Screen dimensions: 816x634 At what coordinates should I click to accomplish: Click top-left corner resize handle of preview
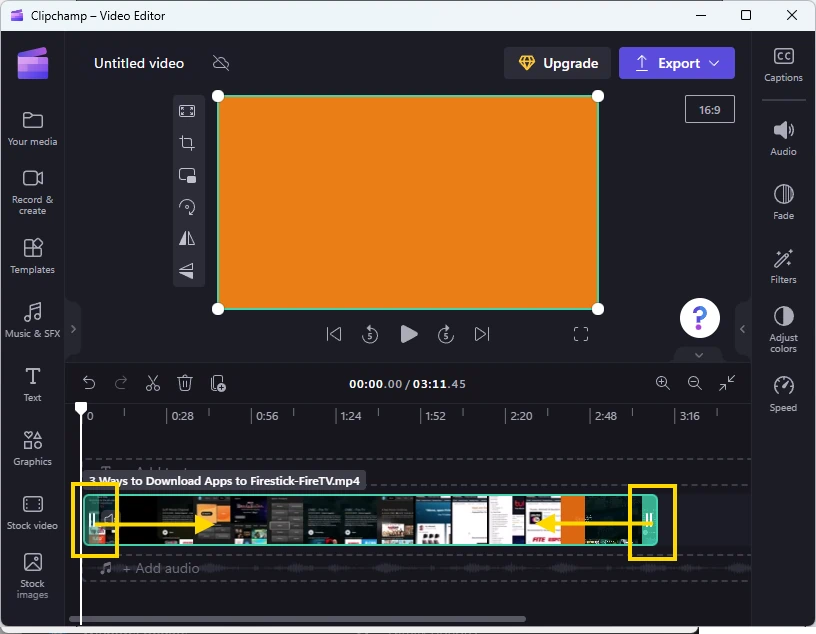pos(218,96)
